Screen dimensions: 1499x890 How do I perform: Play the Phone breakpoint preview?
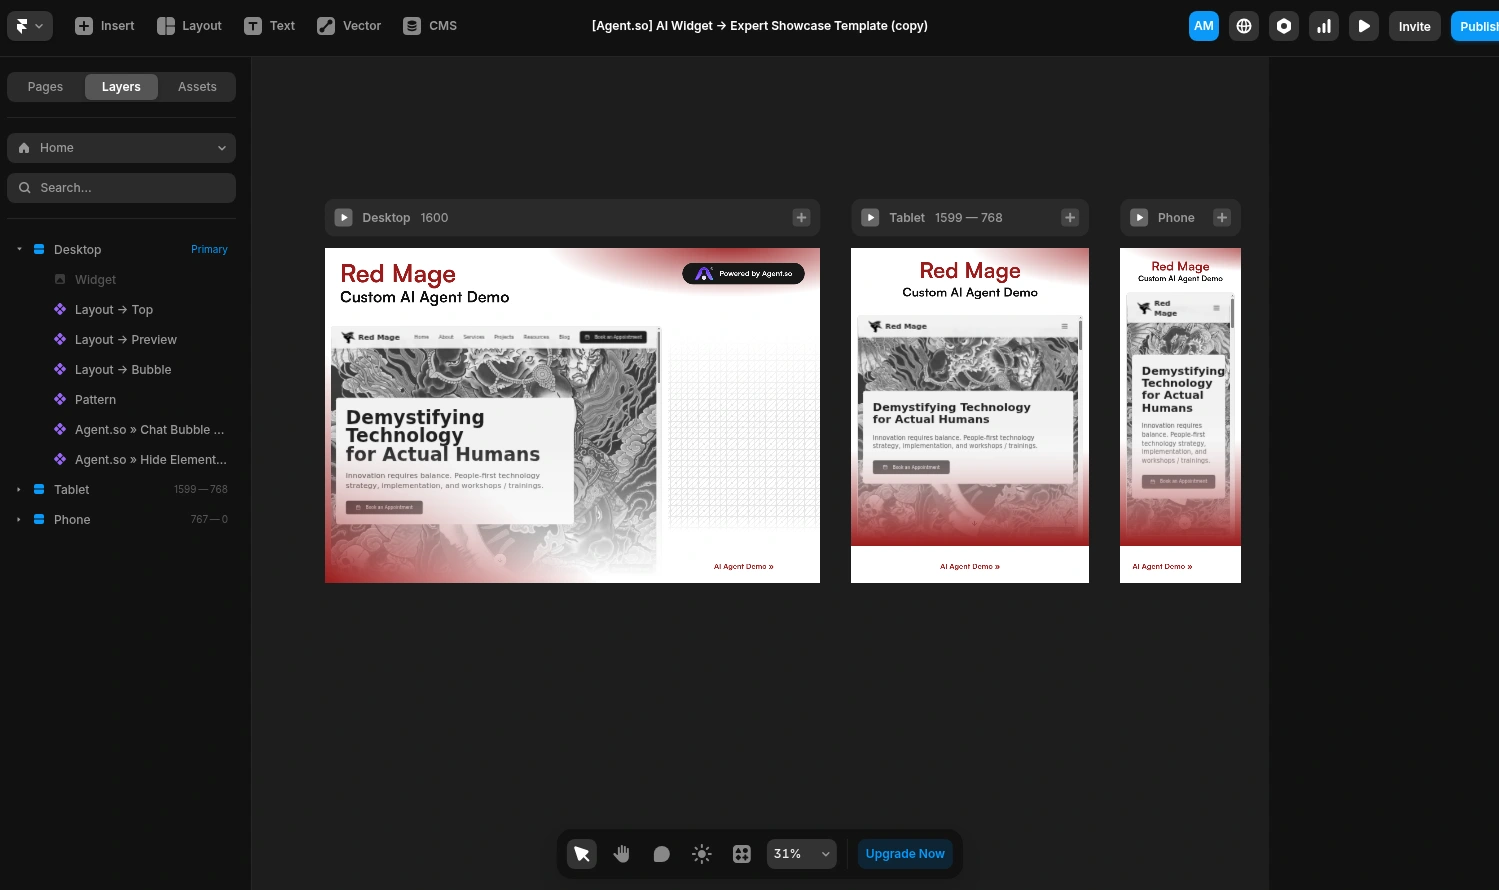click(1139, 217)
